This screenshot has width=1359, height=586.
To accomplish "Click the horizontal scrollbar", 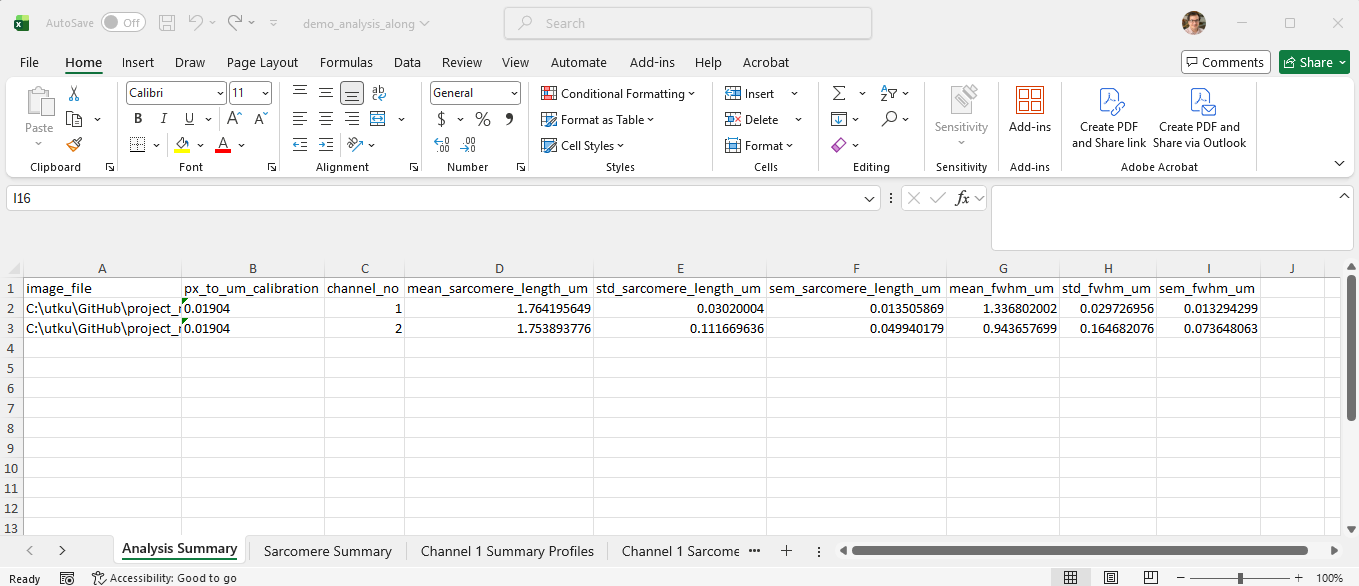I will point(1080,550).
